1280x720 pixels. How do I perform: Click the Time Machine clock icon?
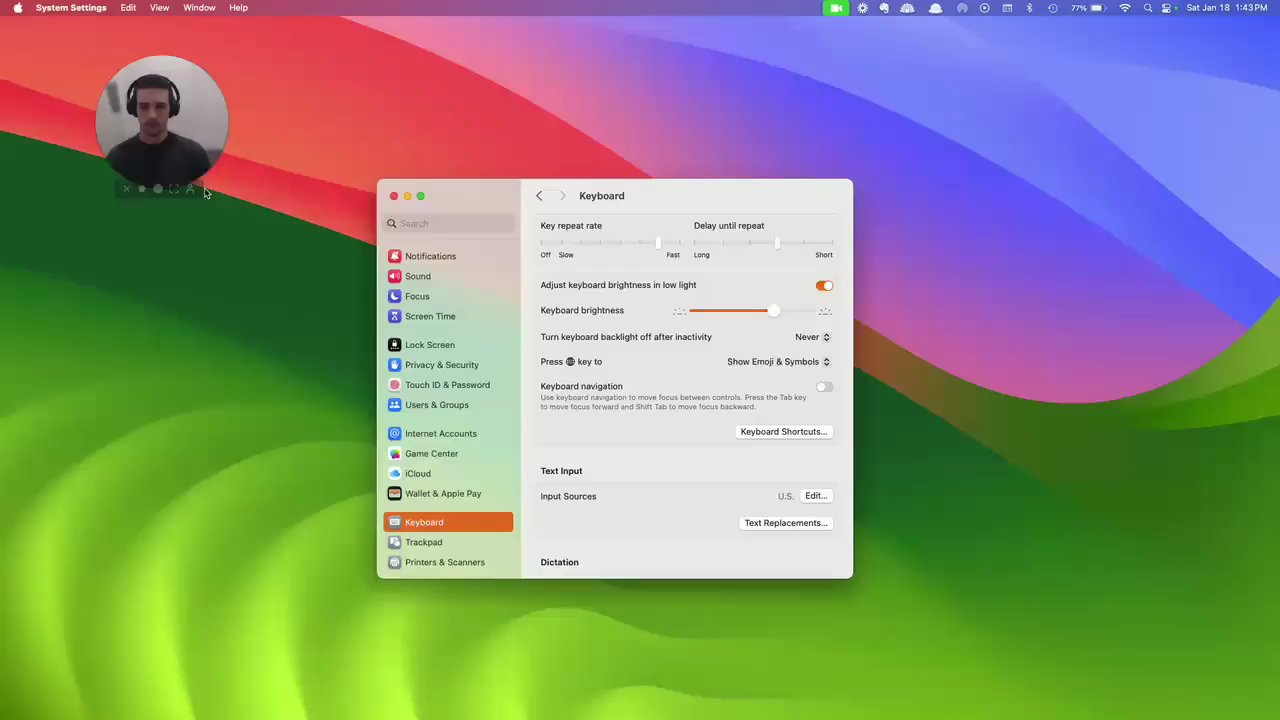[1052, 8]
